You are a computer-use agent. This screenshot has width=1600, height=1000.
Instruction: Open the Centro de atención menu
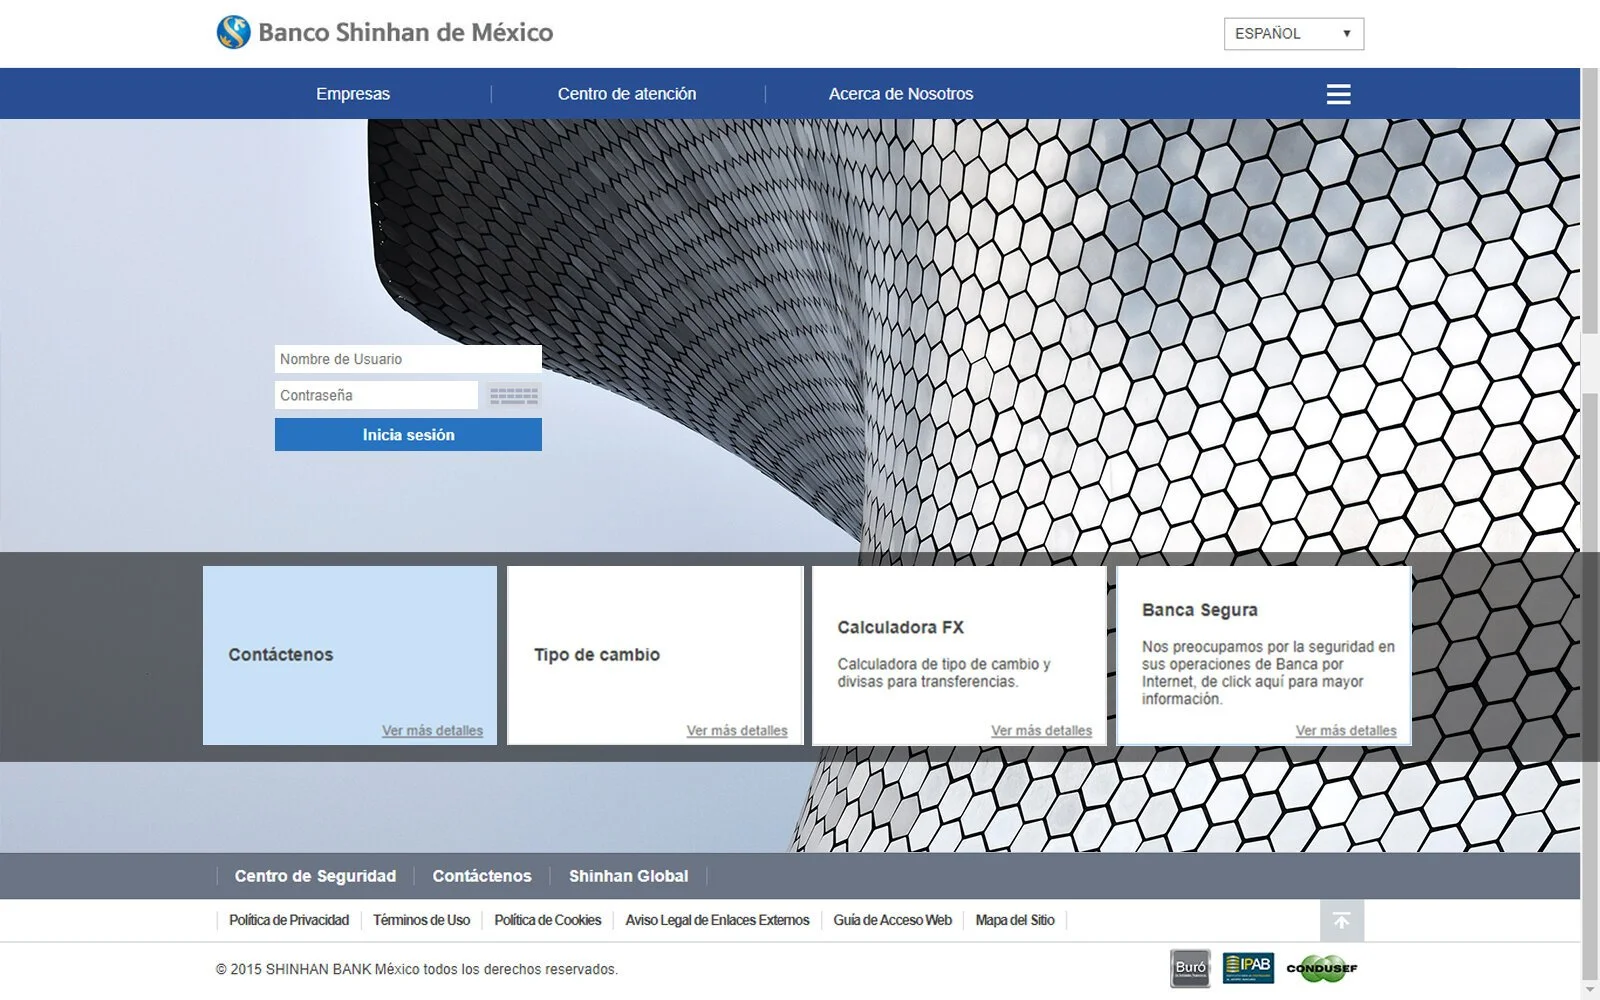(x=627, y=94)
